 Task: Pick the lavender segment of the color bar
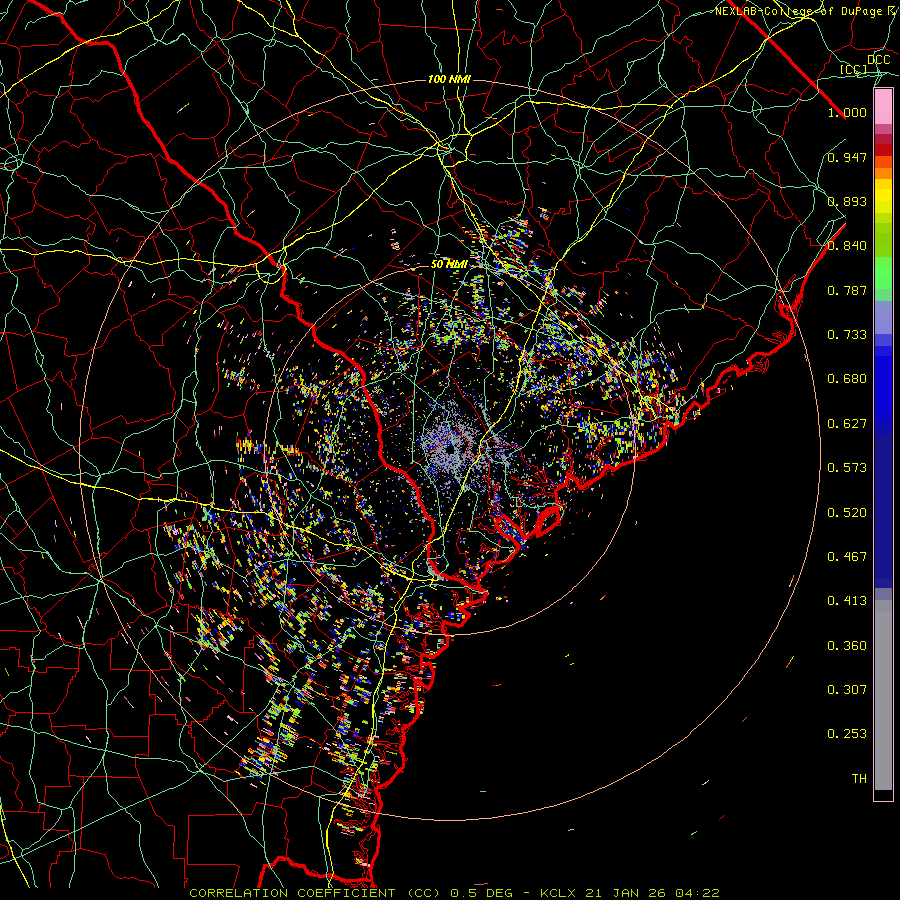point(883,317)
